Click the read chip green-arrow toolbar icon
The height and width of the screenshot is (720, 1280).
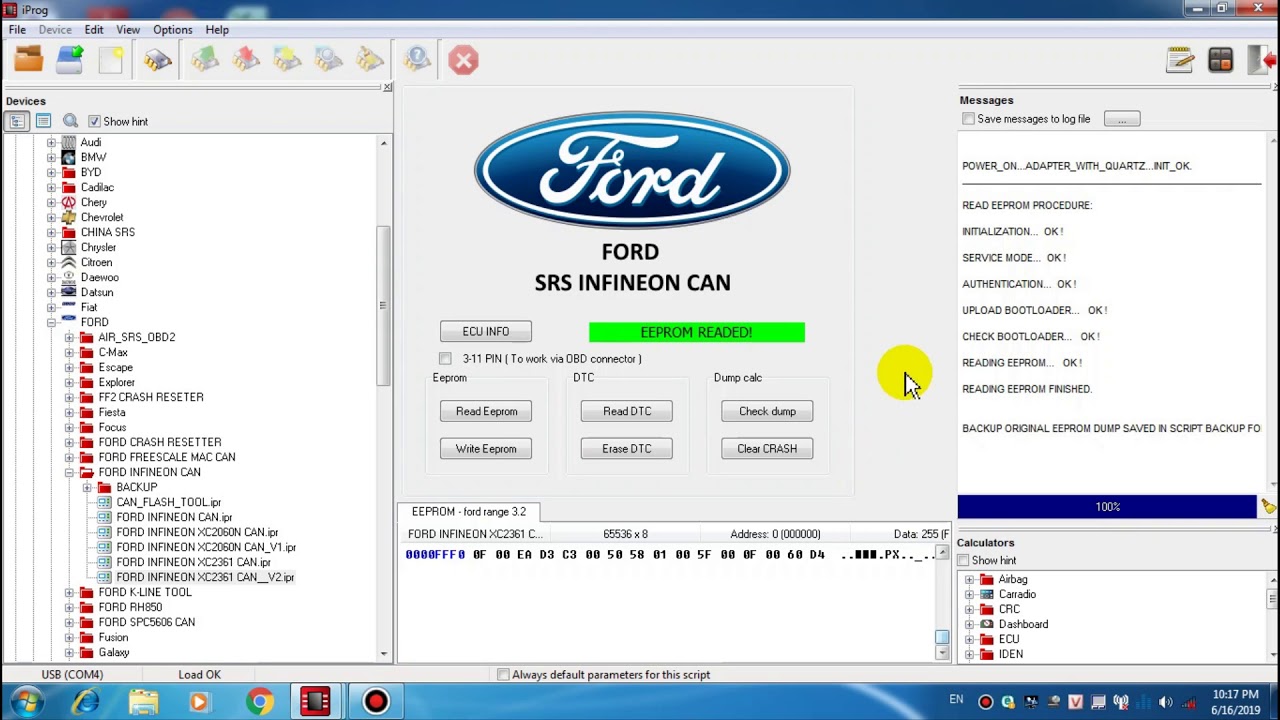[x=205, y=60]
